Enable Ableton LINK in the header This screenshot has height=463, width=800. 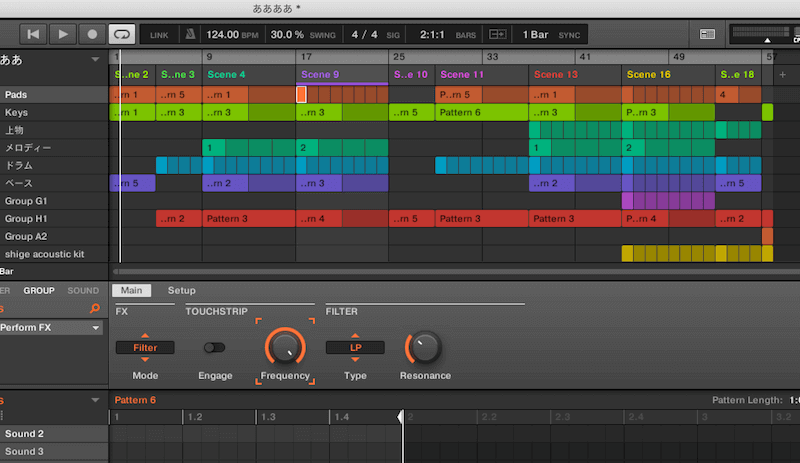tap(159, 35)
